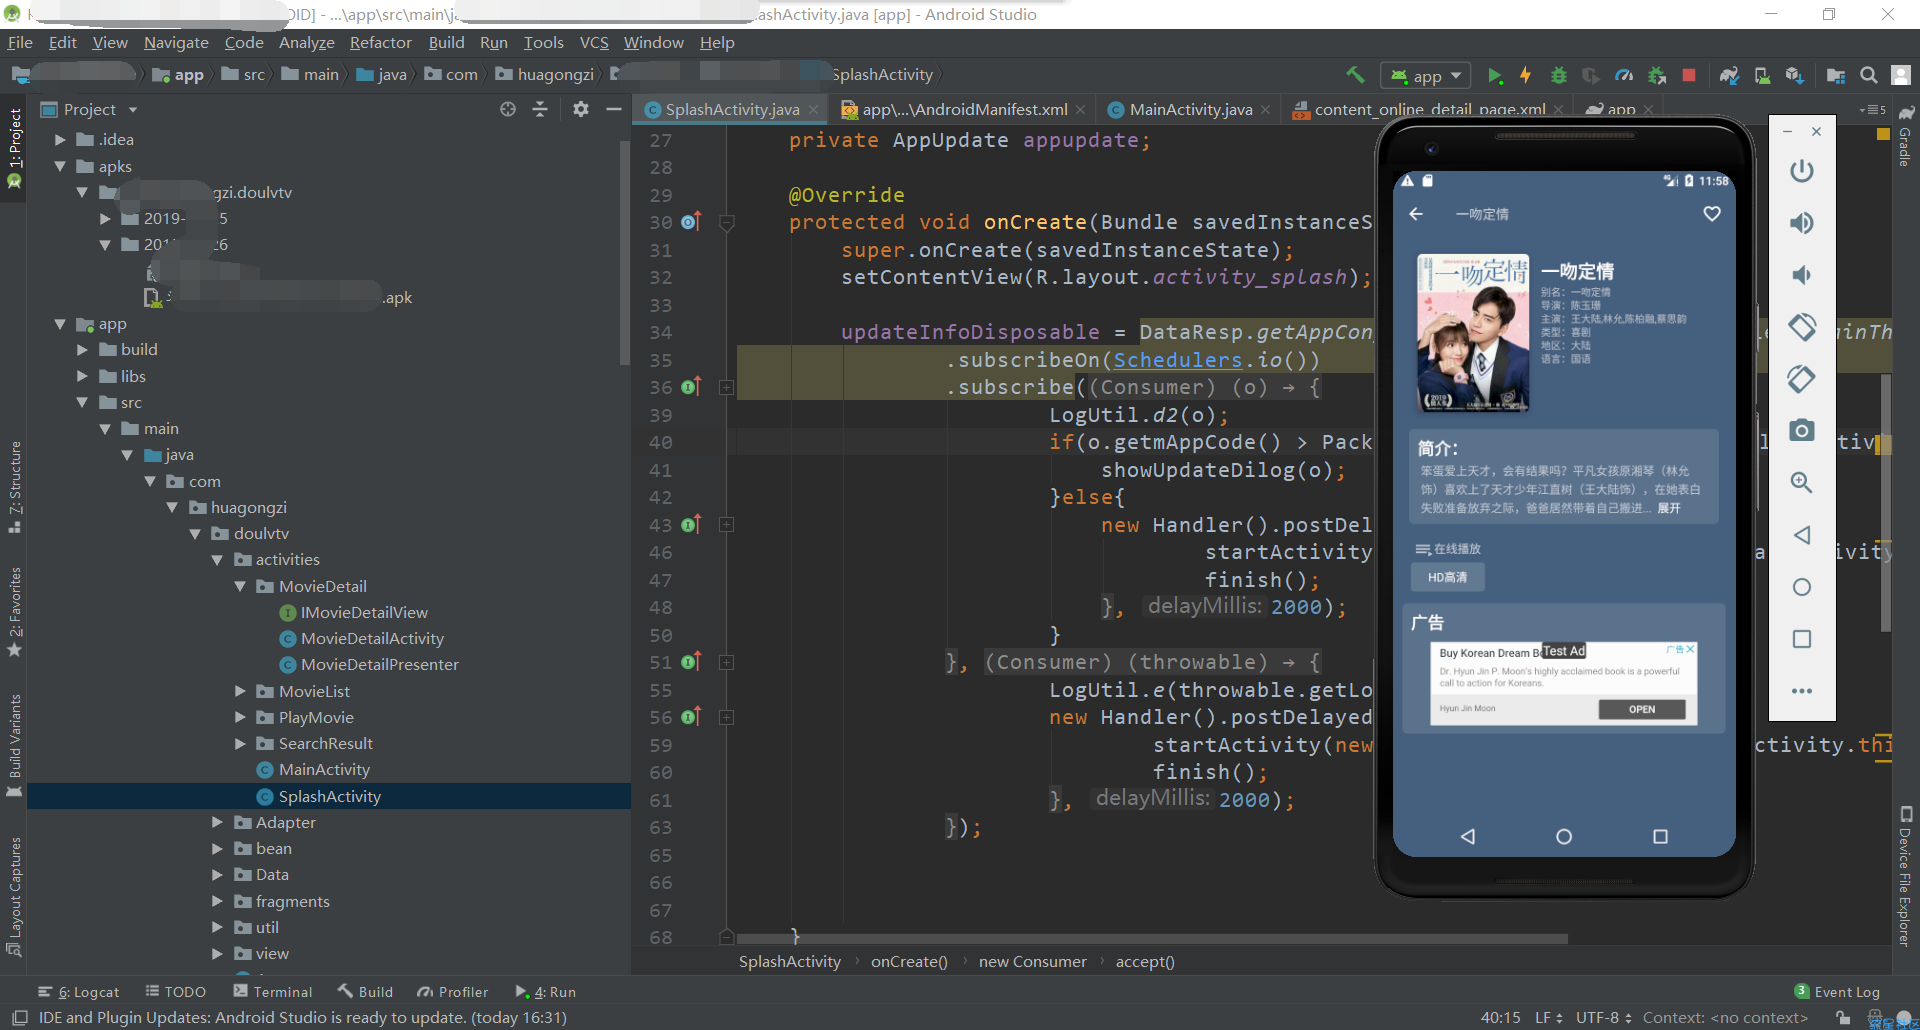1920x1030 pixels.
Task: Sync project with Gradle files icon
Action: click(x=1730, y=75)
